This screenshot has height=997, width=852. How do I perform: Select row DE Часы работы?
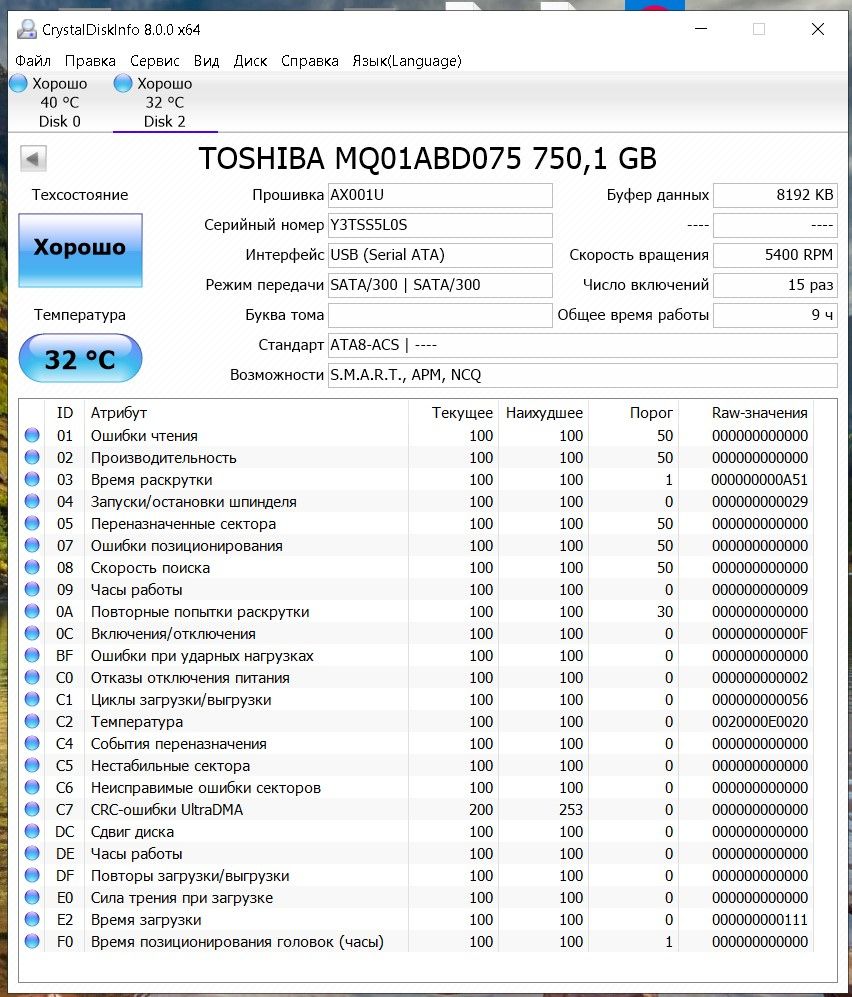[x=416, y=853]
